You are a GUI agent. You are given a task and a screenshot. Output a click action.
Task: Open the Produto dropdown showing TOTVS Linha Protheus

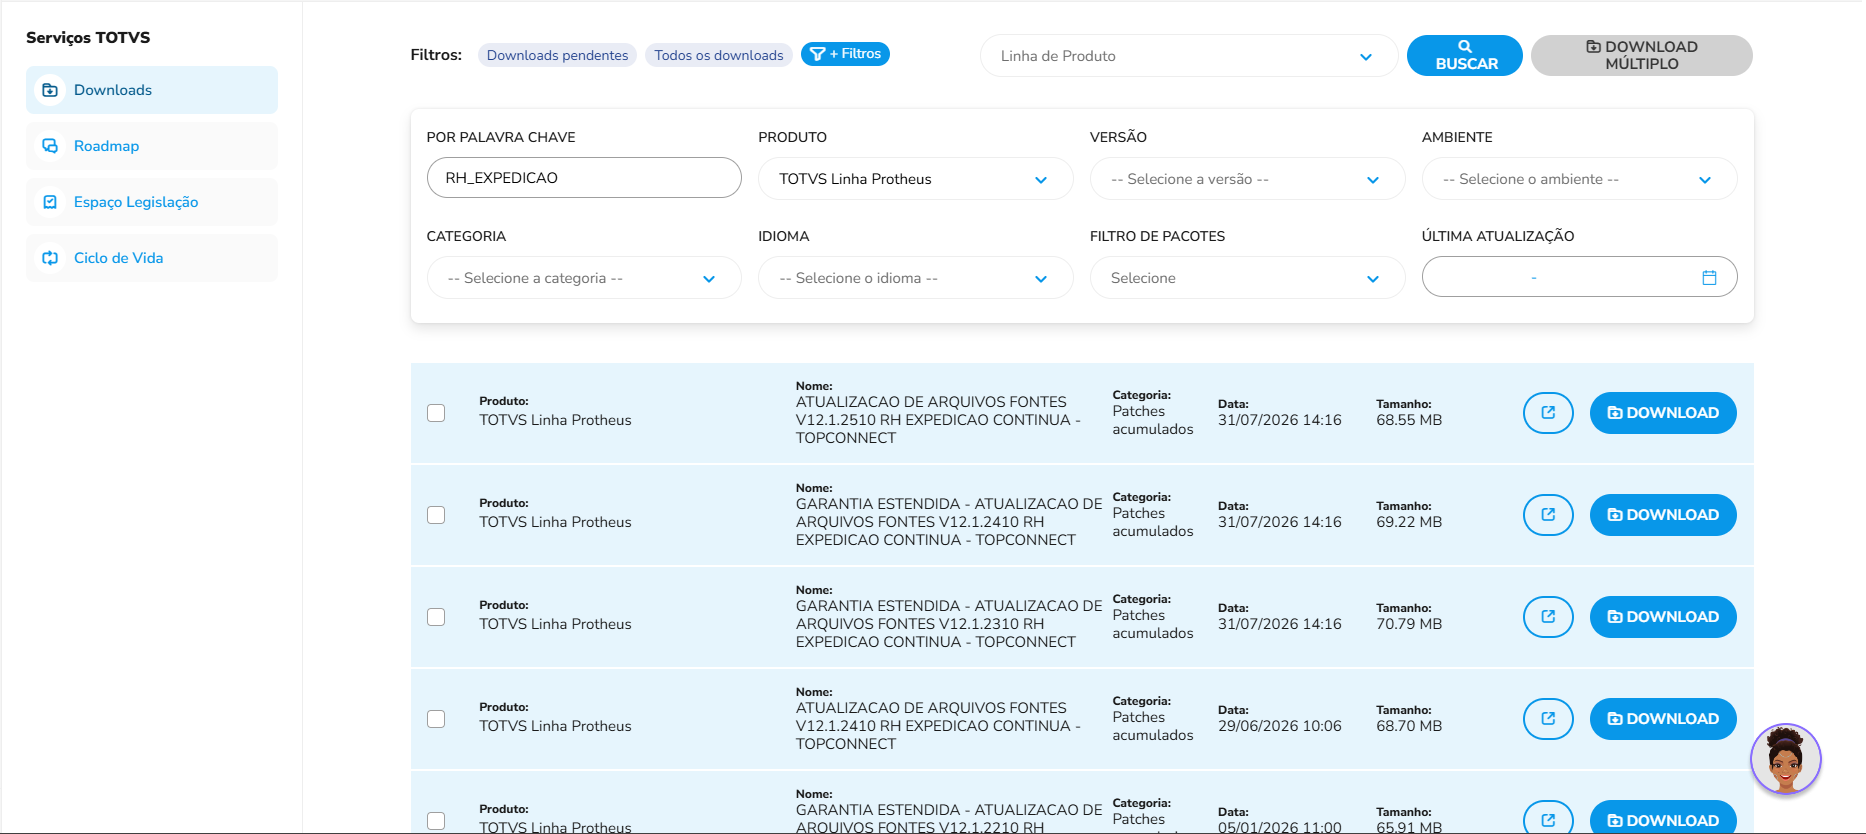coord(915,179)
